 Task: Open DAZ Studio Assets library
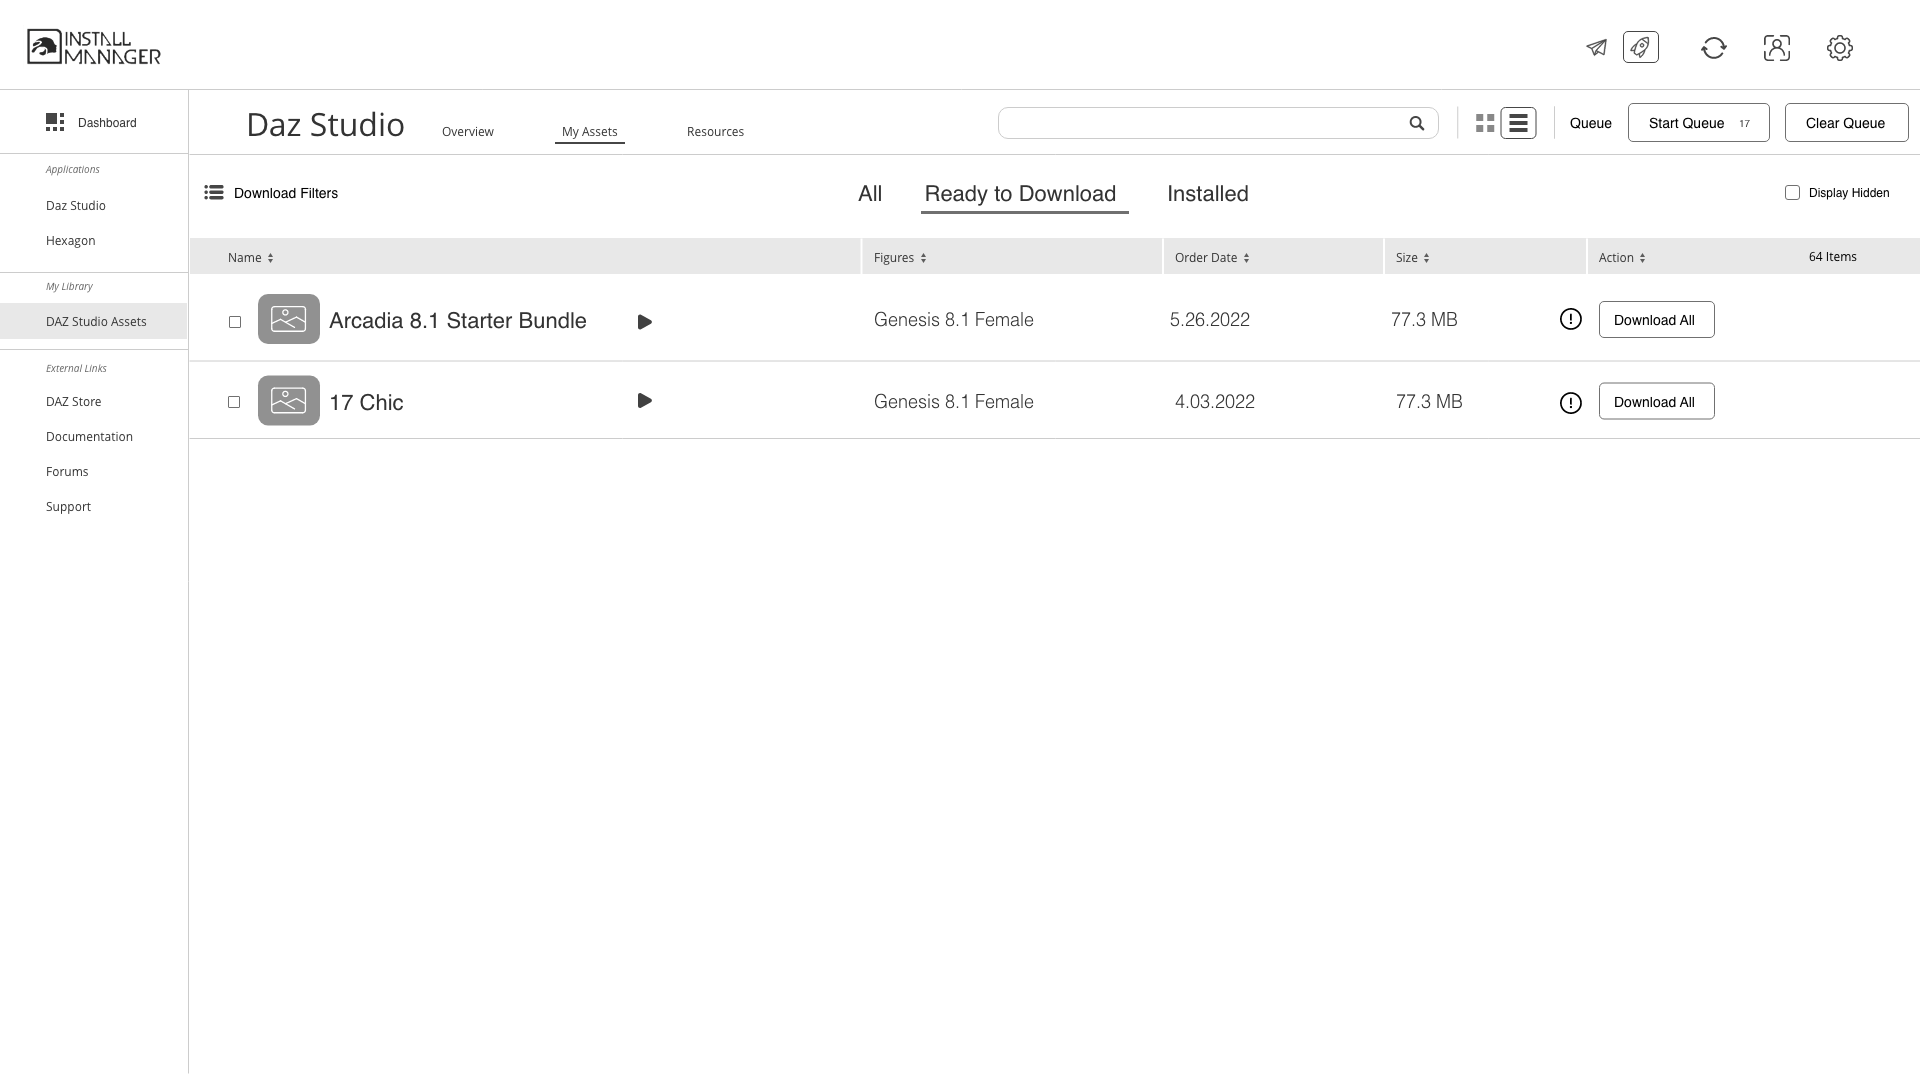pos(93,321)
